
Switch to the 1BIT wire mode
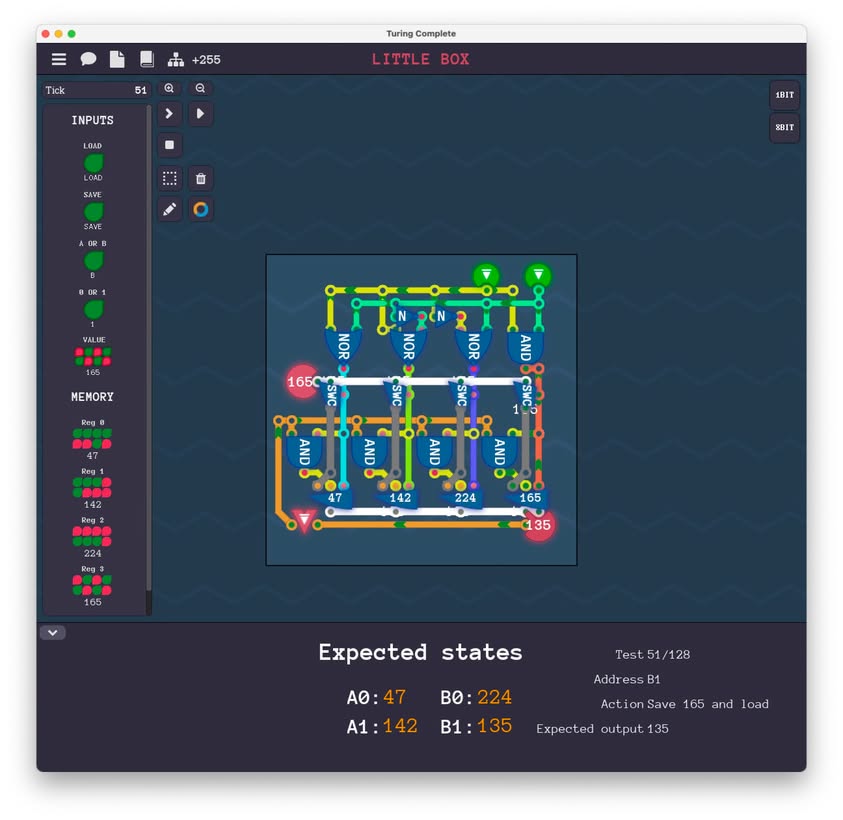784,96
